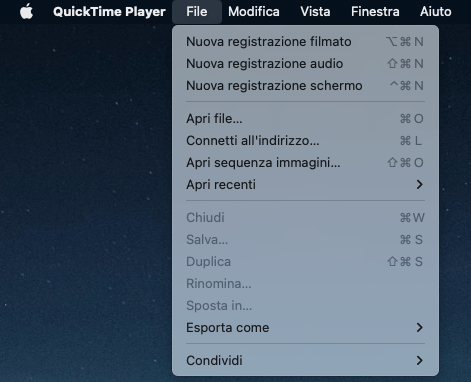The image size is (471, 382).
Task: Click the disabled Rinomina… entry
Action: pyautogui.click(x=305, y=284)
